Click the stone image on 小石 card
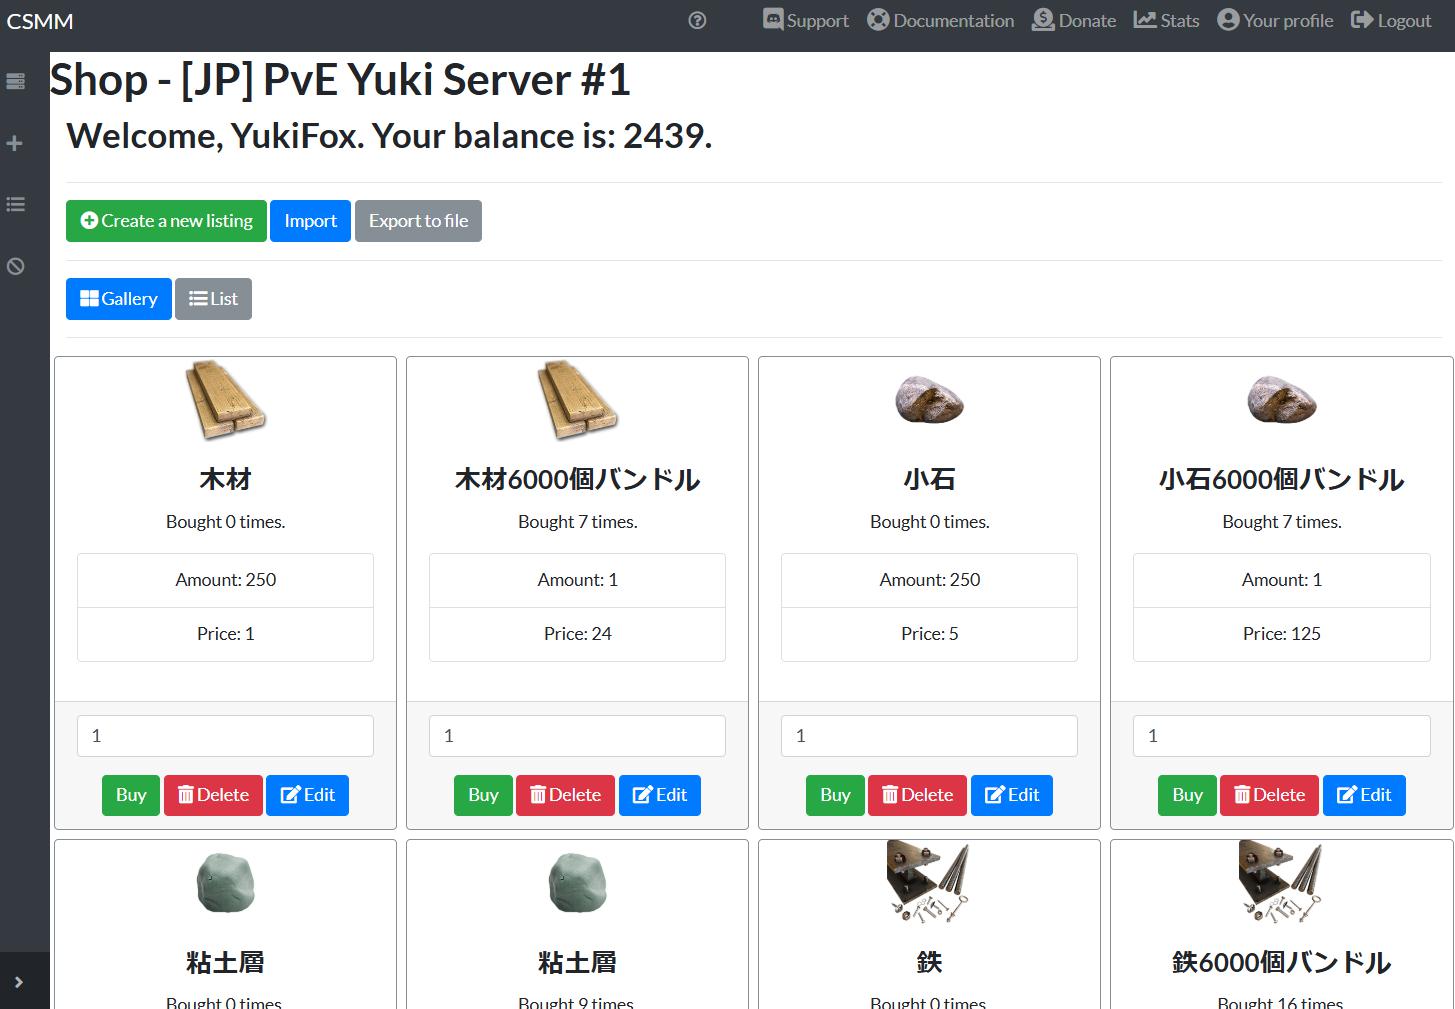 [929, 400]
